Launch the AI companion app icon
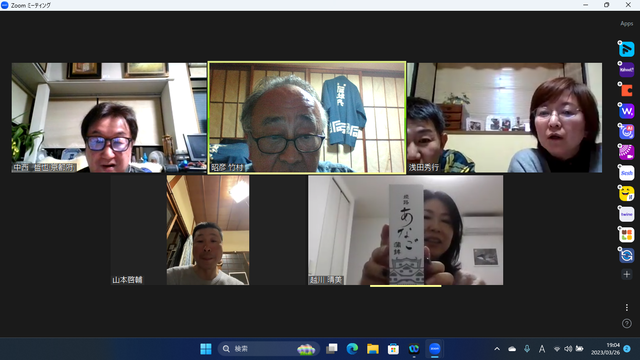Image resolution: width=640 pixels, height=360 pixels. pos(627,132)
